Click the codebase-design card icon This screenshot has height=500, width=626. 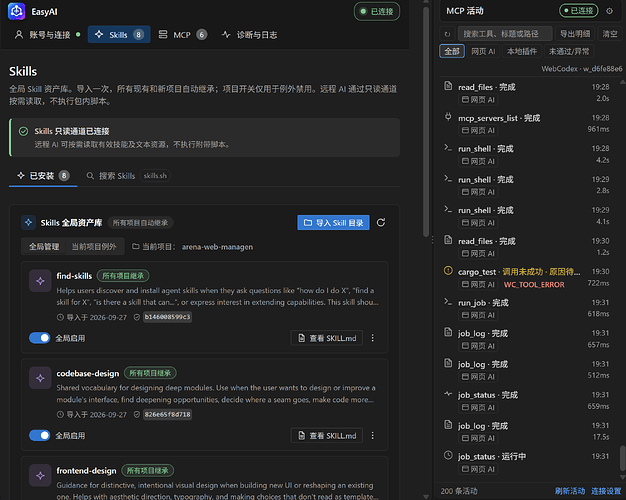tap(40, 378)
